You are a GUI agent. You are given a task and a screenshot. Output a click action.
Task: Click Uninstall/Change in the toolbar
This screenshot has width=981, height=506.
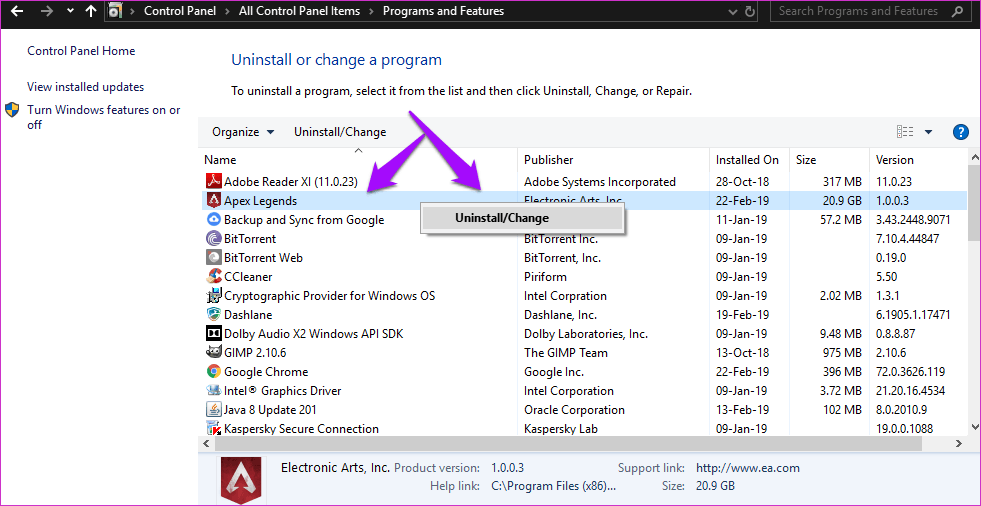(x=340, y=132)
